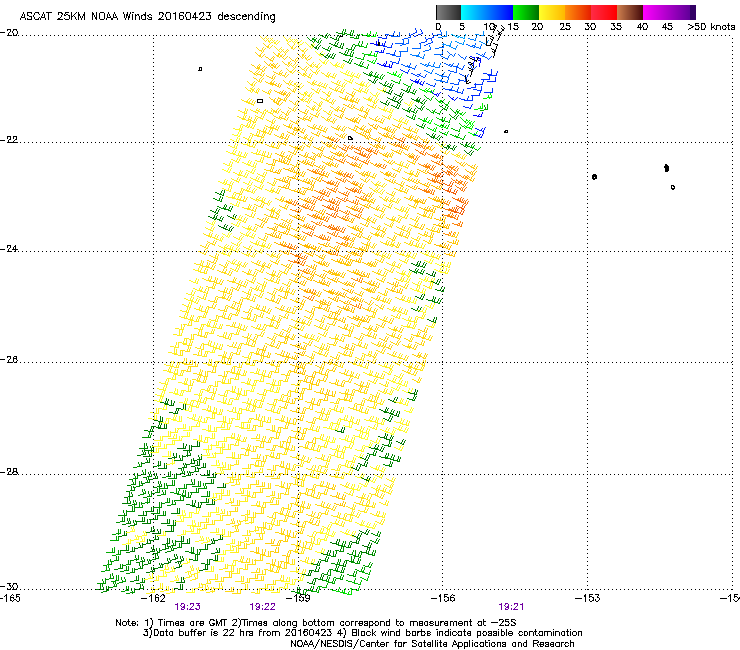Click the purple time label '19:23'
Viewport: 740px width, 650px height.
[187, 607]
